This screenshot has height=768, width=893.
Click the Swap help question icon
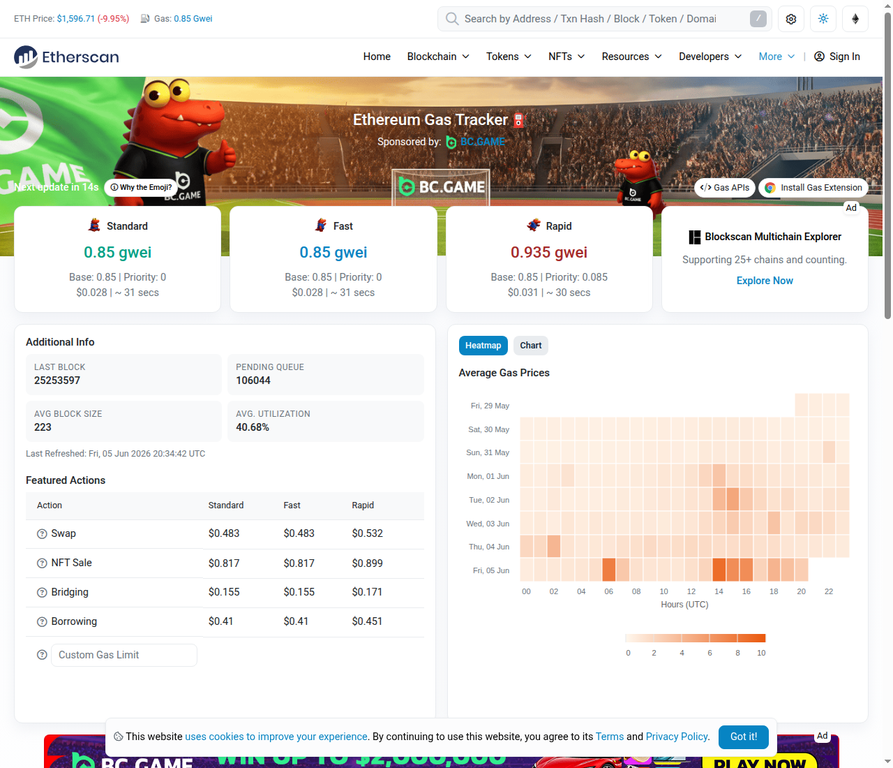42,534
